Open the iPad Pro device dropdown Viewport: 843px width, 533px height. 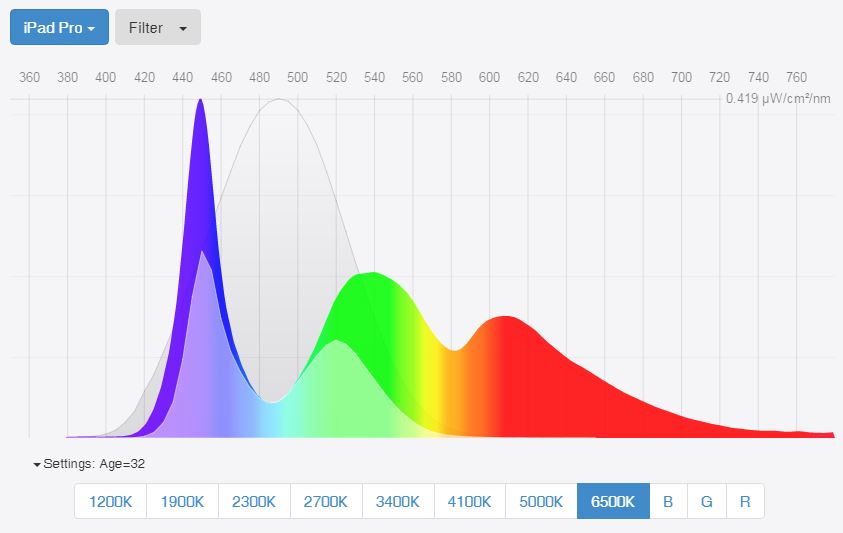point(59,28)
